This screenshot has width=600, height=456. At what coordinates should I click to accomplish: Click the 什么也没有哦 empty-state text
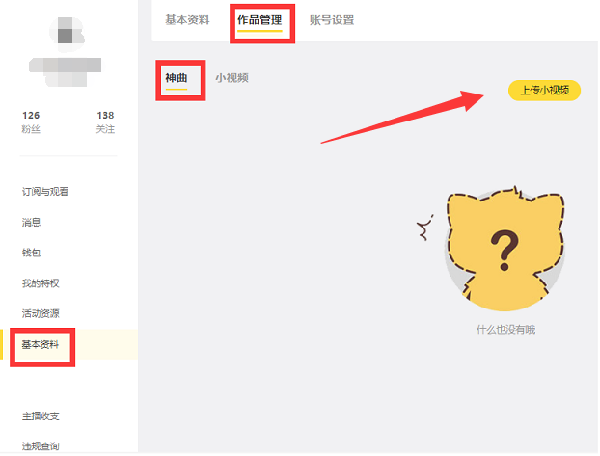click(x=505, y=330)
